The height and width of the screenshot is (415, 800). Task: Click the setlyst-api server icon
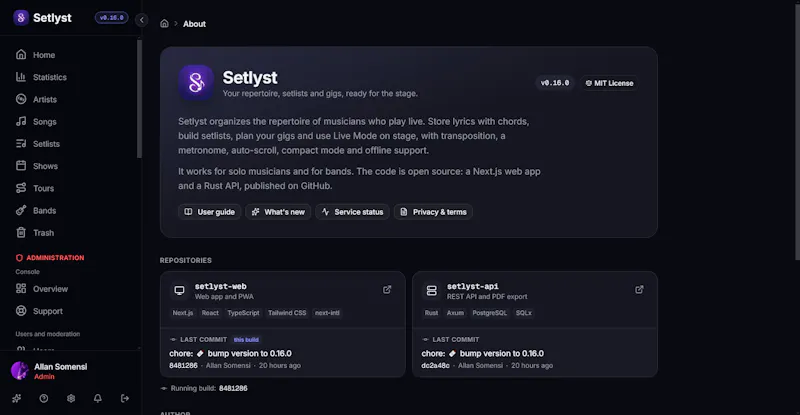[x=432, y=290]
